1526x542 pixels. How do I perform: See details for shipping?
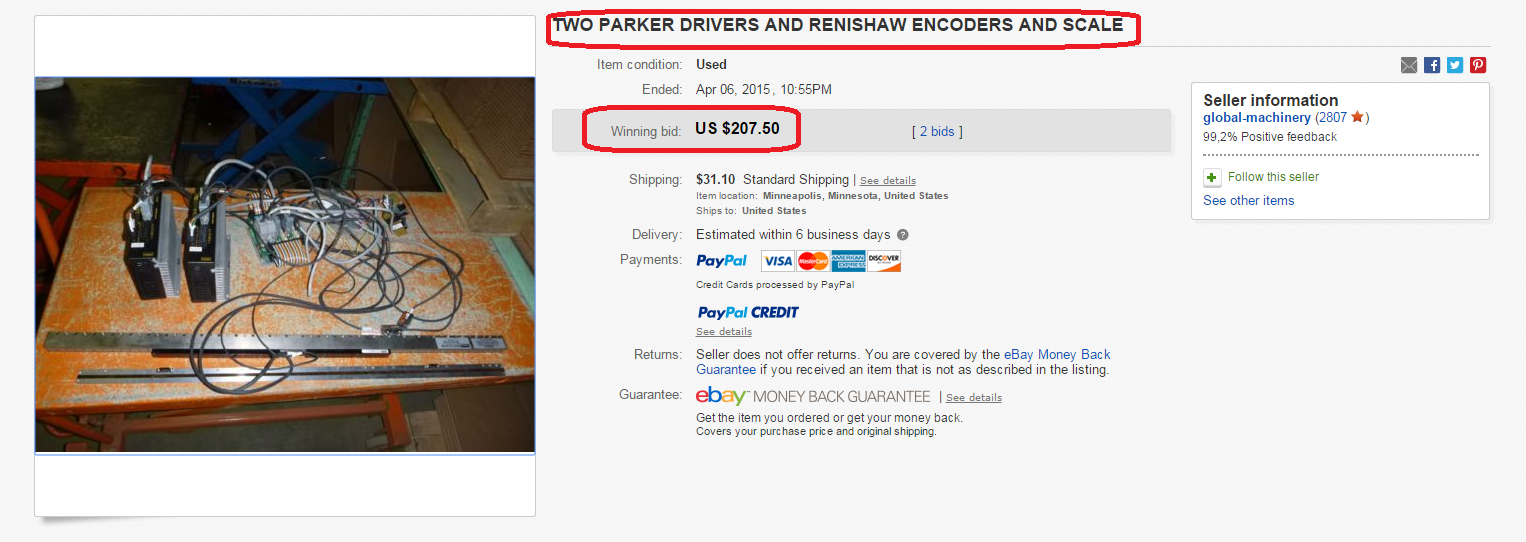[887, 181]
